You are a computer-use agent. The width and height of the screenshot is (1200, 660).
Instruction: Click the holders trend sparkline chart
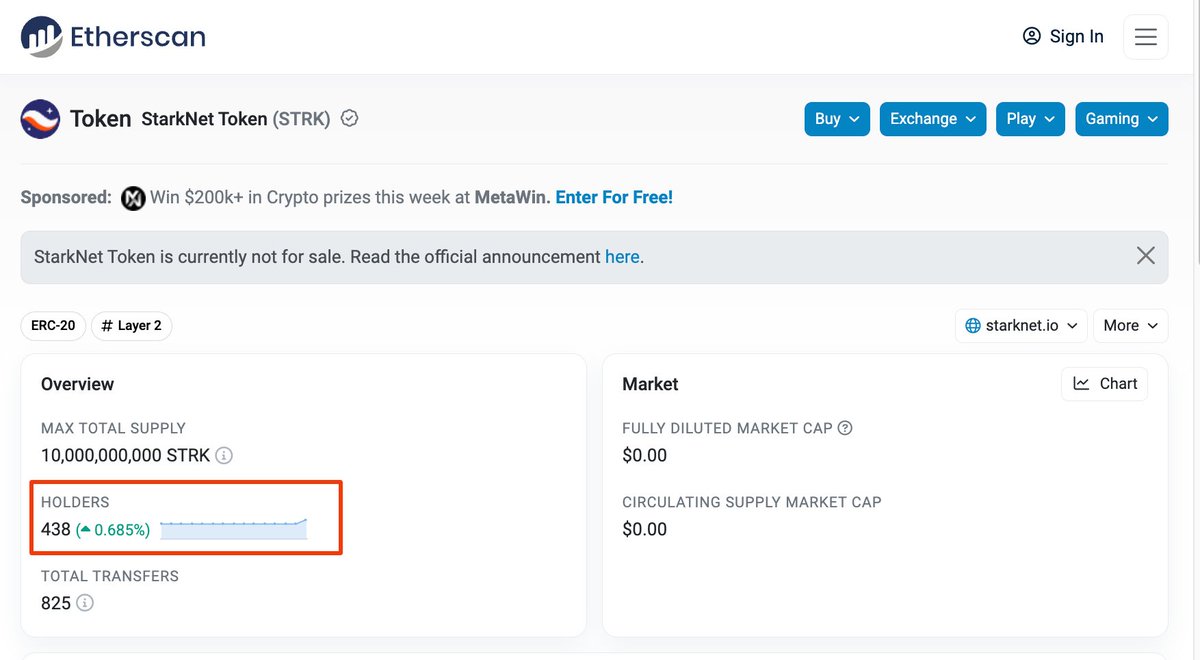click(x=233, y=529)
